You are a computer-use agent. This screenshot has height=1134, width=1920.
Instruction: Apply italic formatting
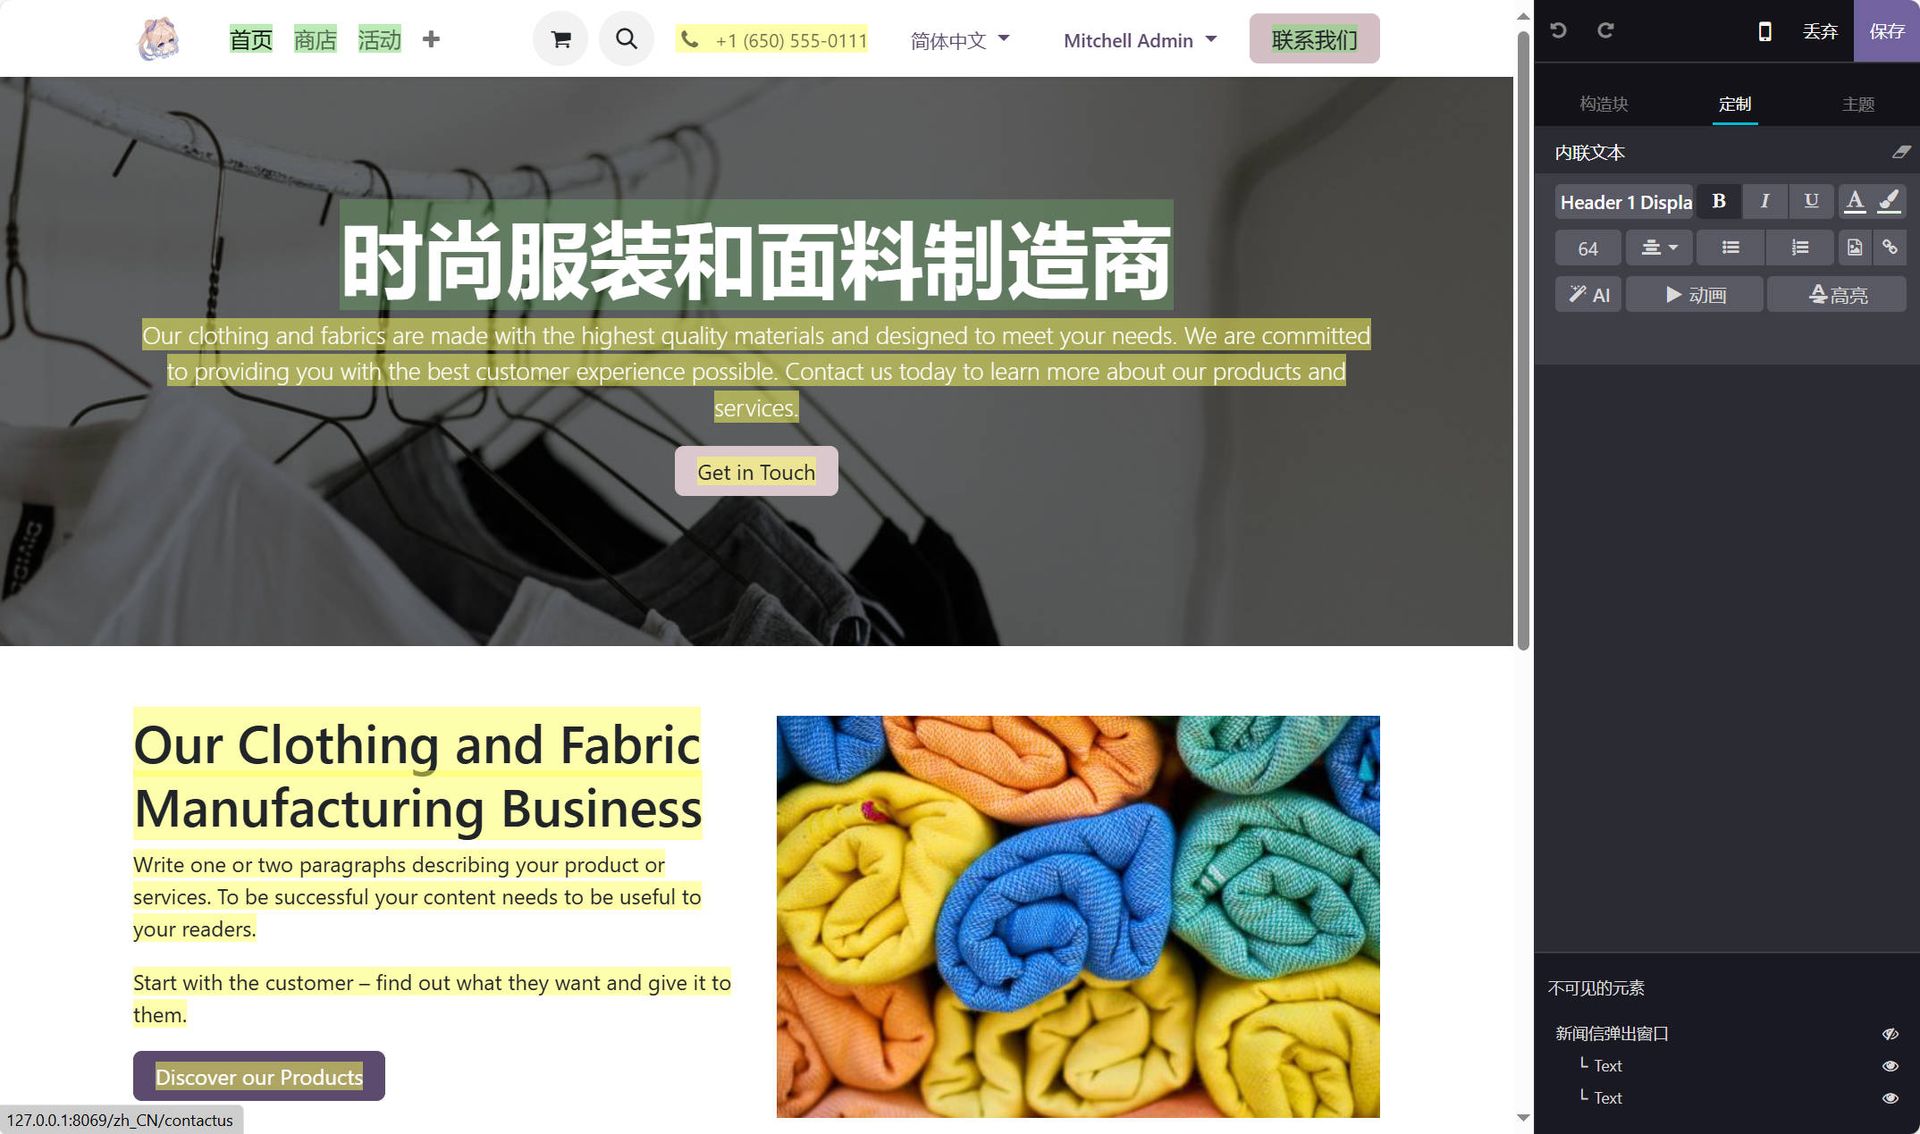tap(1765, 201)
